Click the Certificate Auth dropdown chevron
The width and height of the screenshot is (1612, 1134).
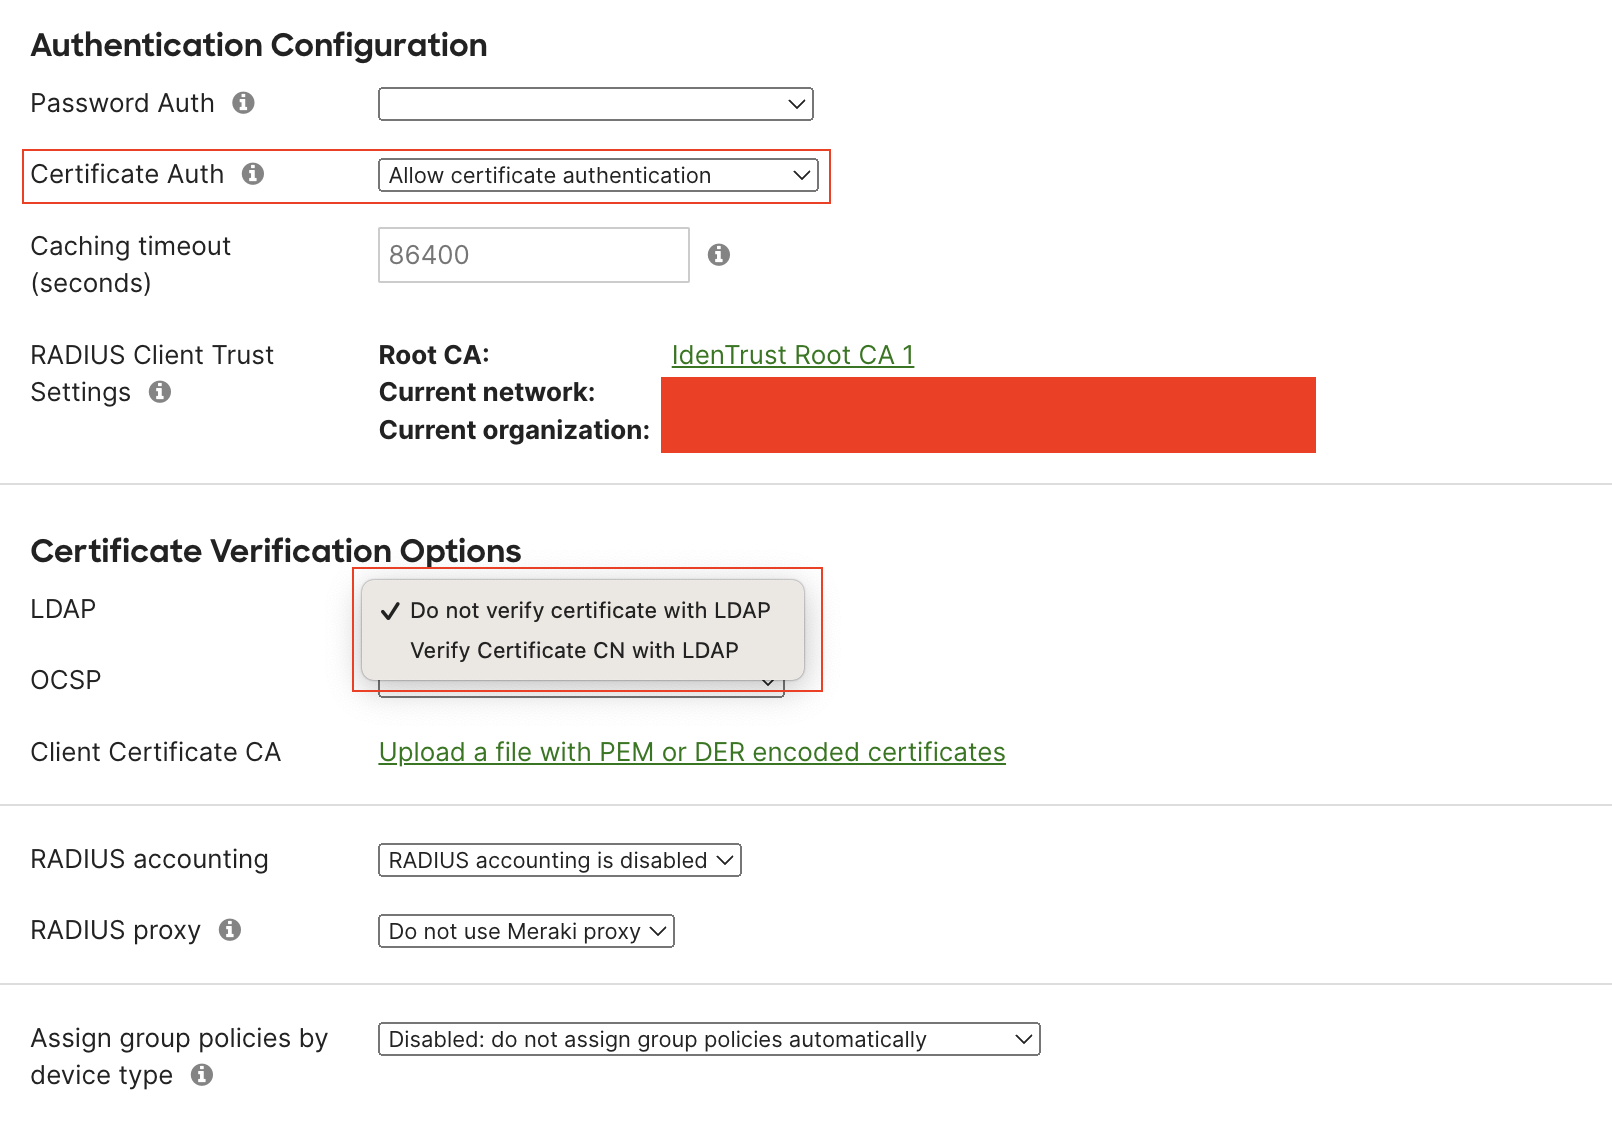tap(800, 175)
